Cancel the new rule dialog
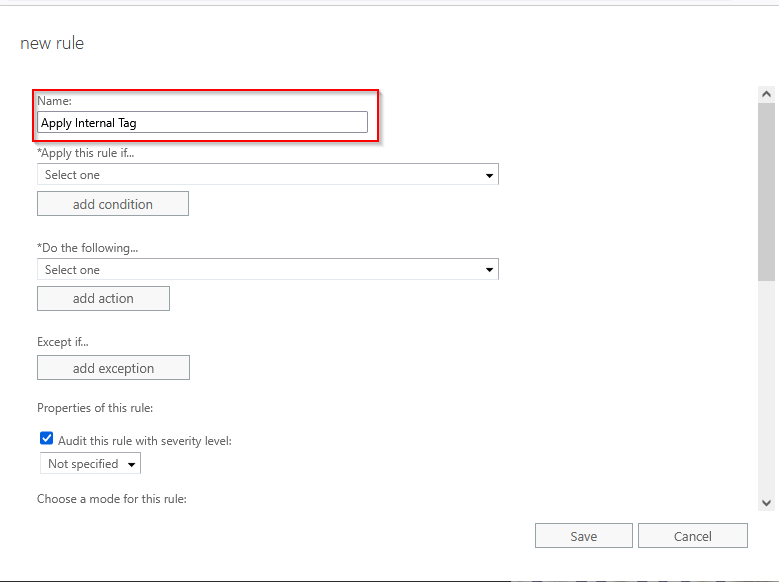This screenshot has width=779, height=582. [x=692, y=536]
